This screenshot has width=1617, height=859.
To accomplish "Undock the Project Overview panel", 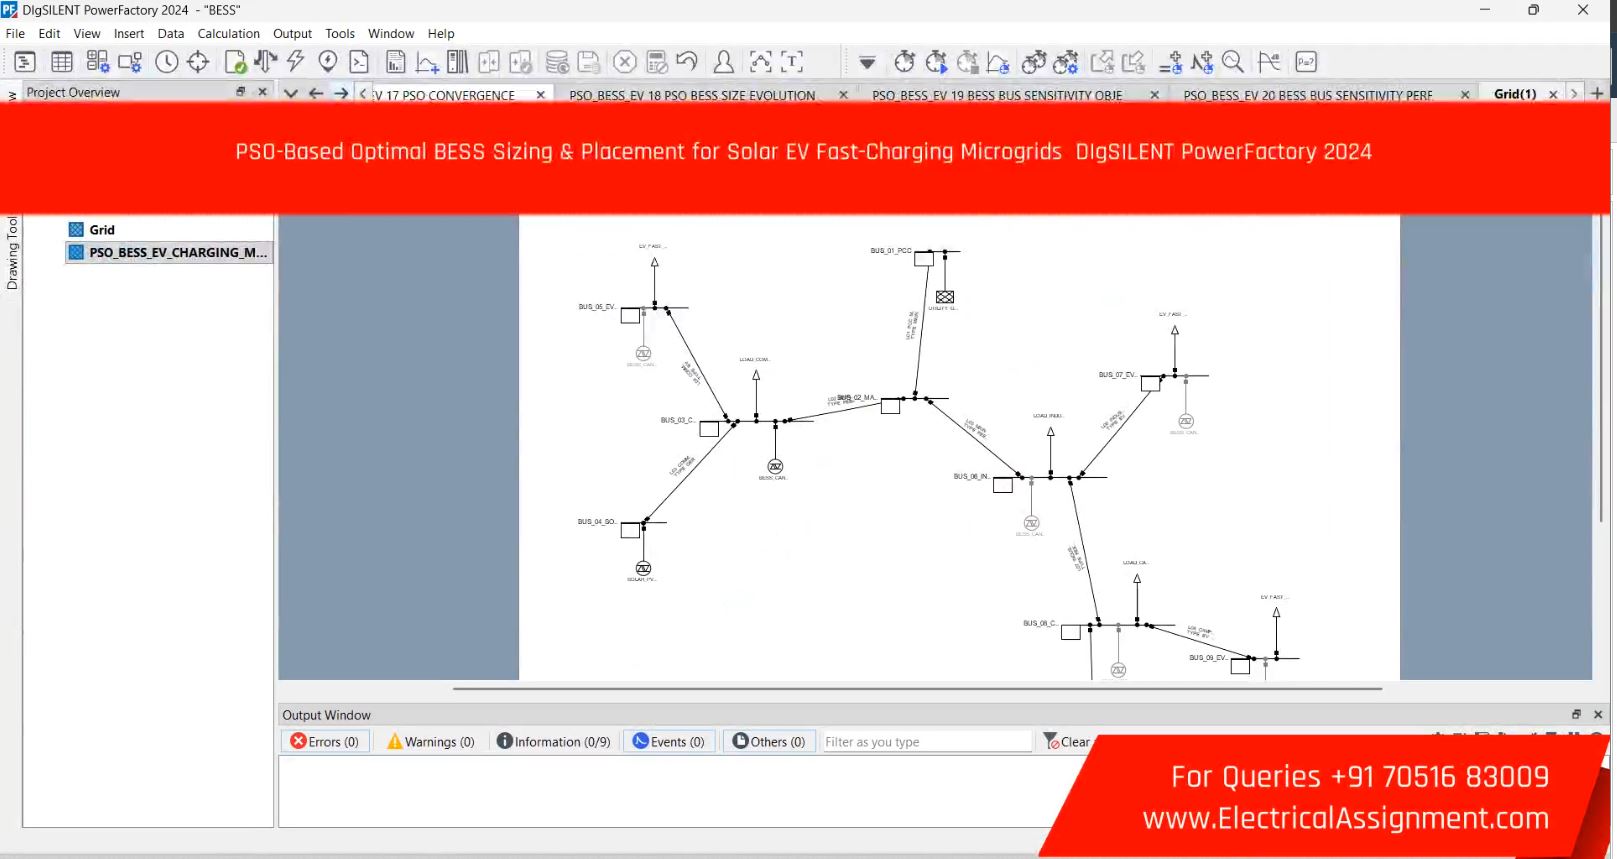I will tap(240, 91).
